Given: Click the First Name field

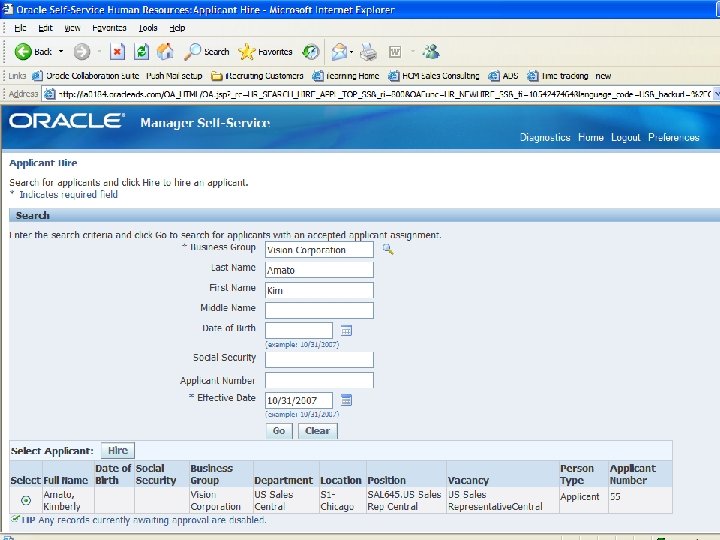Looking at the screenshot, I should [x=319, y=290].
